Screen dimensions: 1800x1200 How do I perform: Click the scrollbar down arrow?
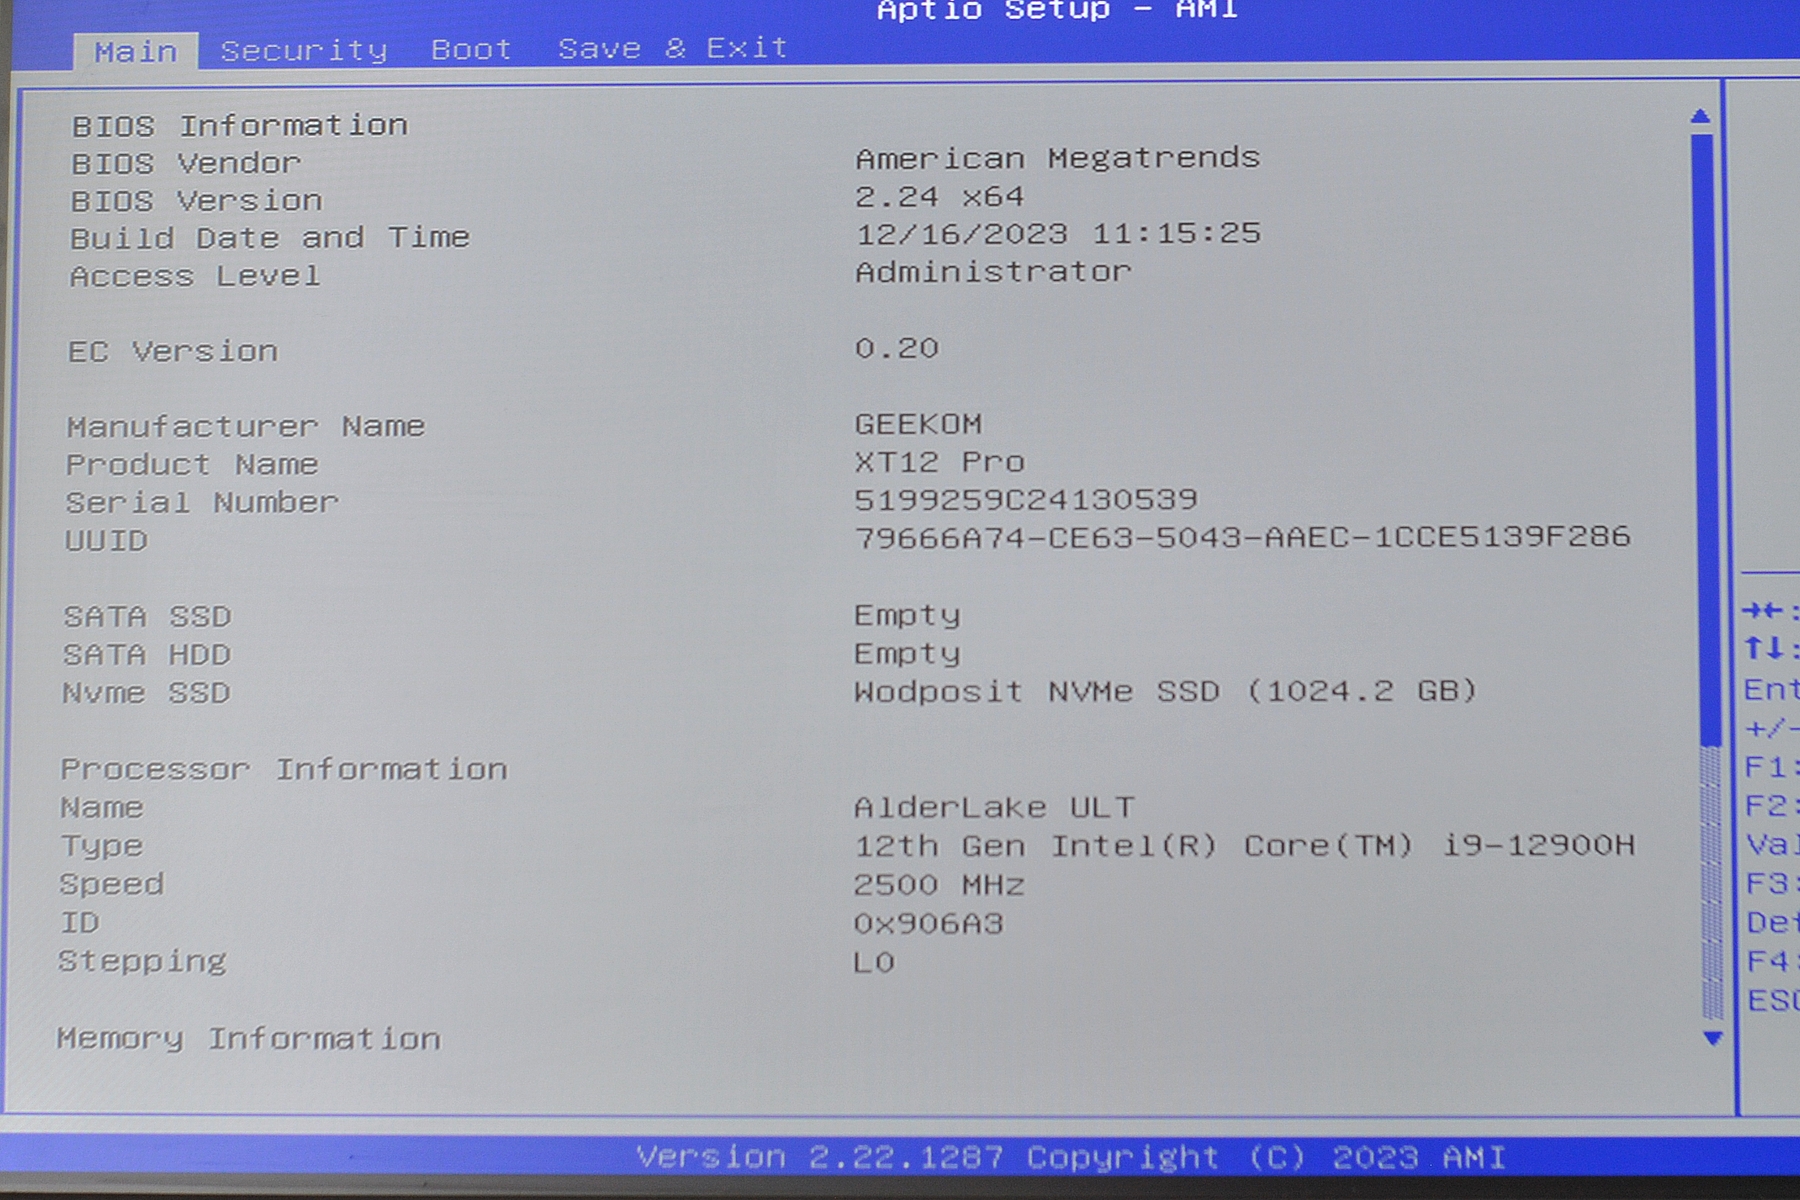click(x=1712, y=1038)
